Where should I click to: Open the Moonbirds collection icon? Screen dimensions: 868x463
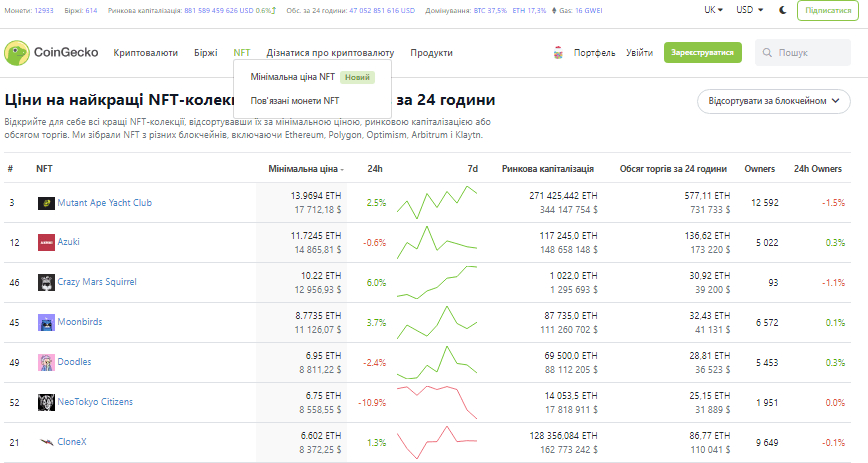point(46,322)
